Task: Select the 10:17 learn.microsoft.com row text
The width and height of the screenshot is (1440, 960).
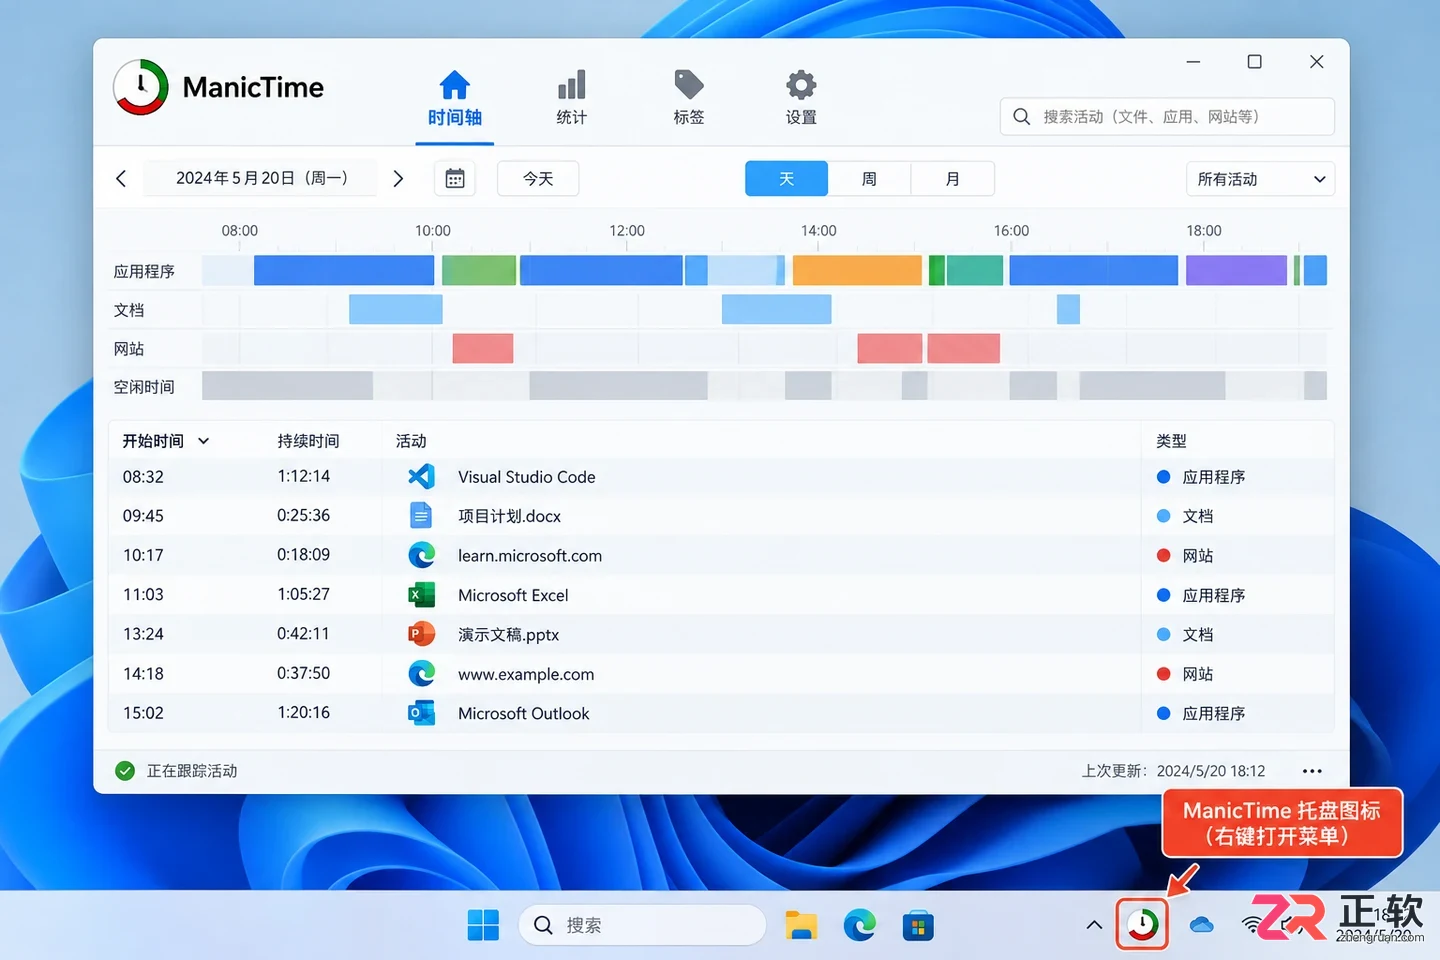Action: [x=530, y=556]
